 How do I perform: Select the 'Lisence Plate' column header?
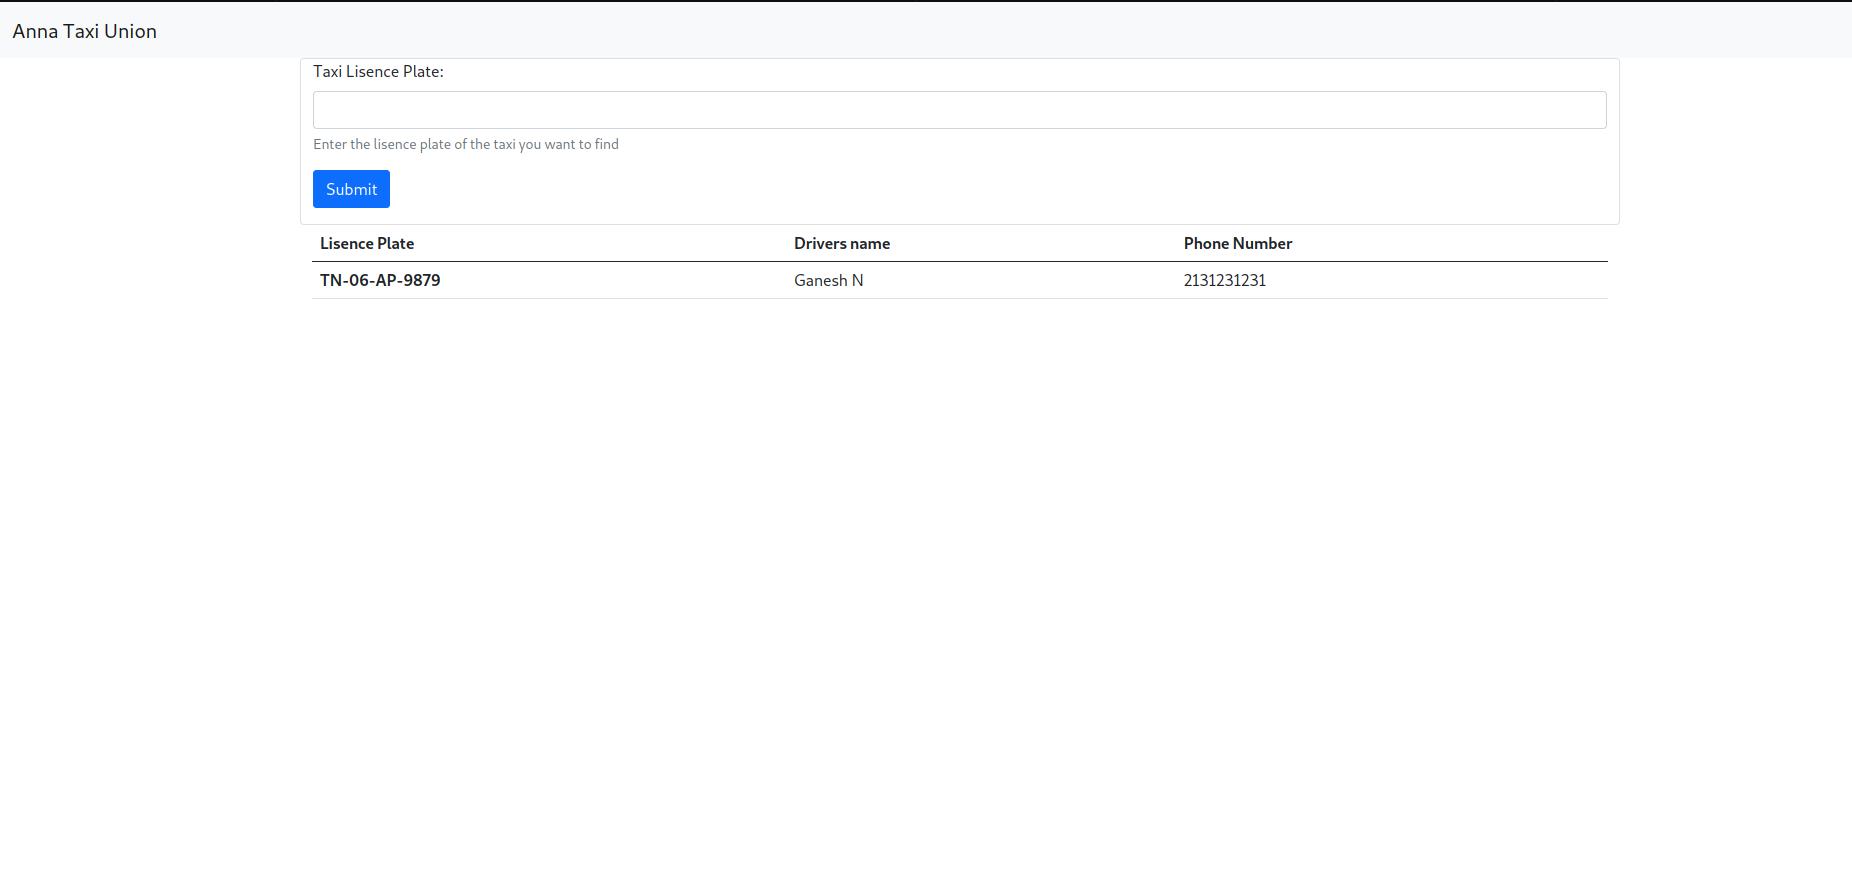pyautogui.click(x=367, y=243)
